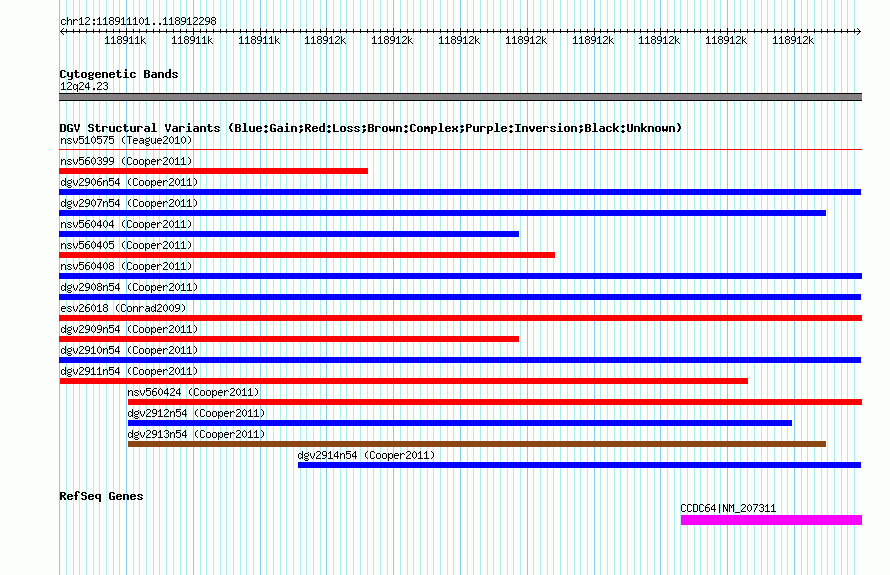Click the DGV Structural Variants track title
Viewport: 890px width, 575px height.
point(370,128)
